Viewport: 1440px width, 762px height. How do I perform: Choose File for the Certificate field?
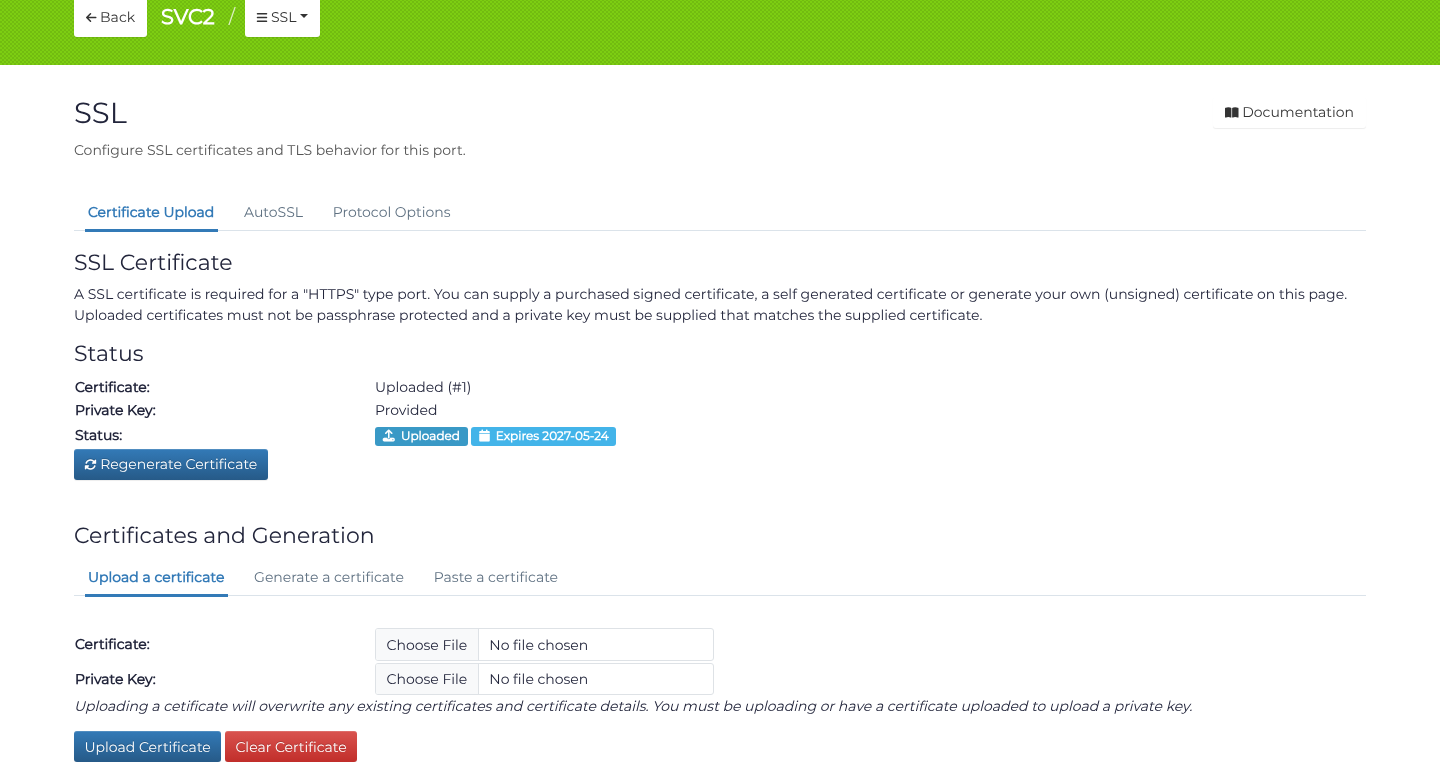pos(427,645)
